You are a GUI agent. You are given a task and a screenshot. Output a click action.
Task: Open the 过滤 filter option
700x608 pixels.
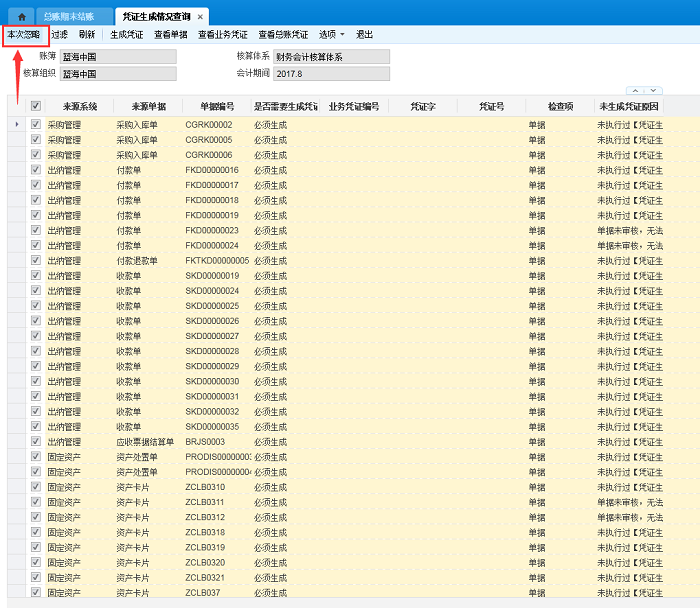pos(59,34)
